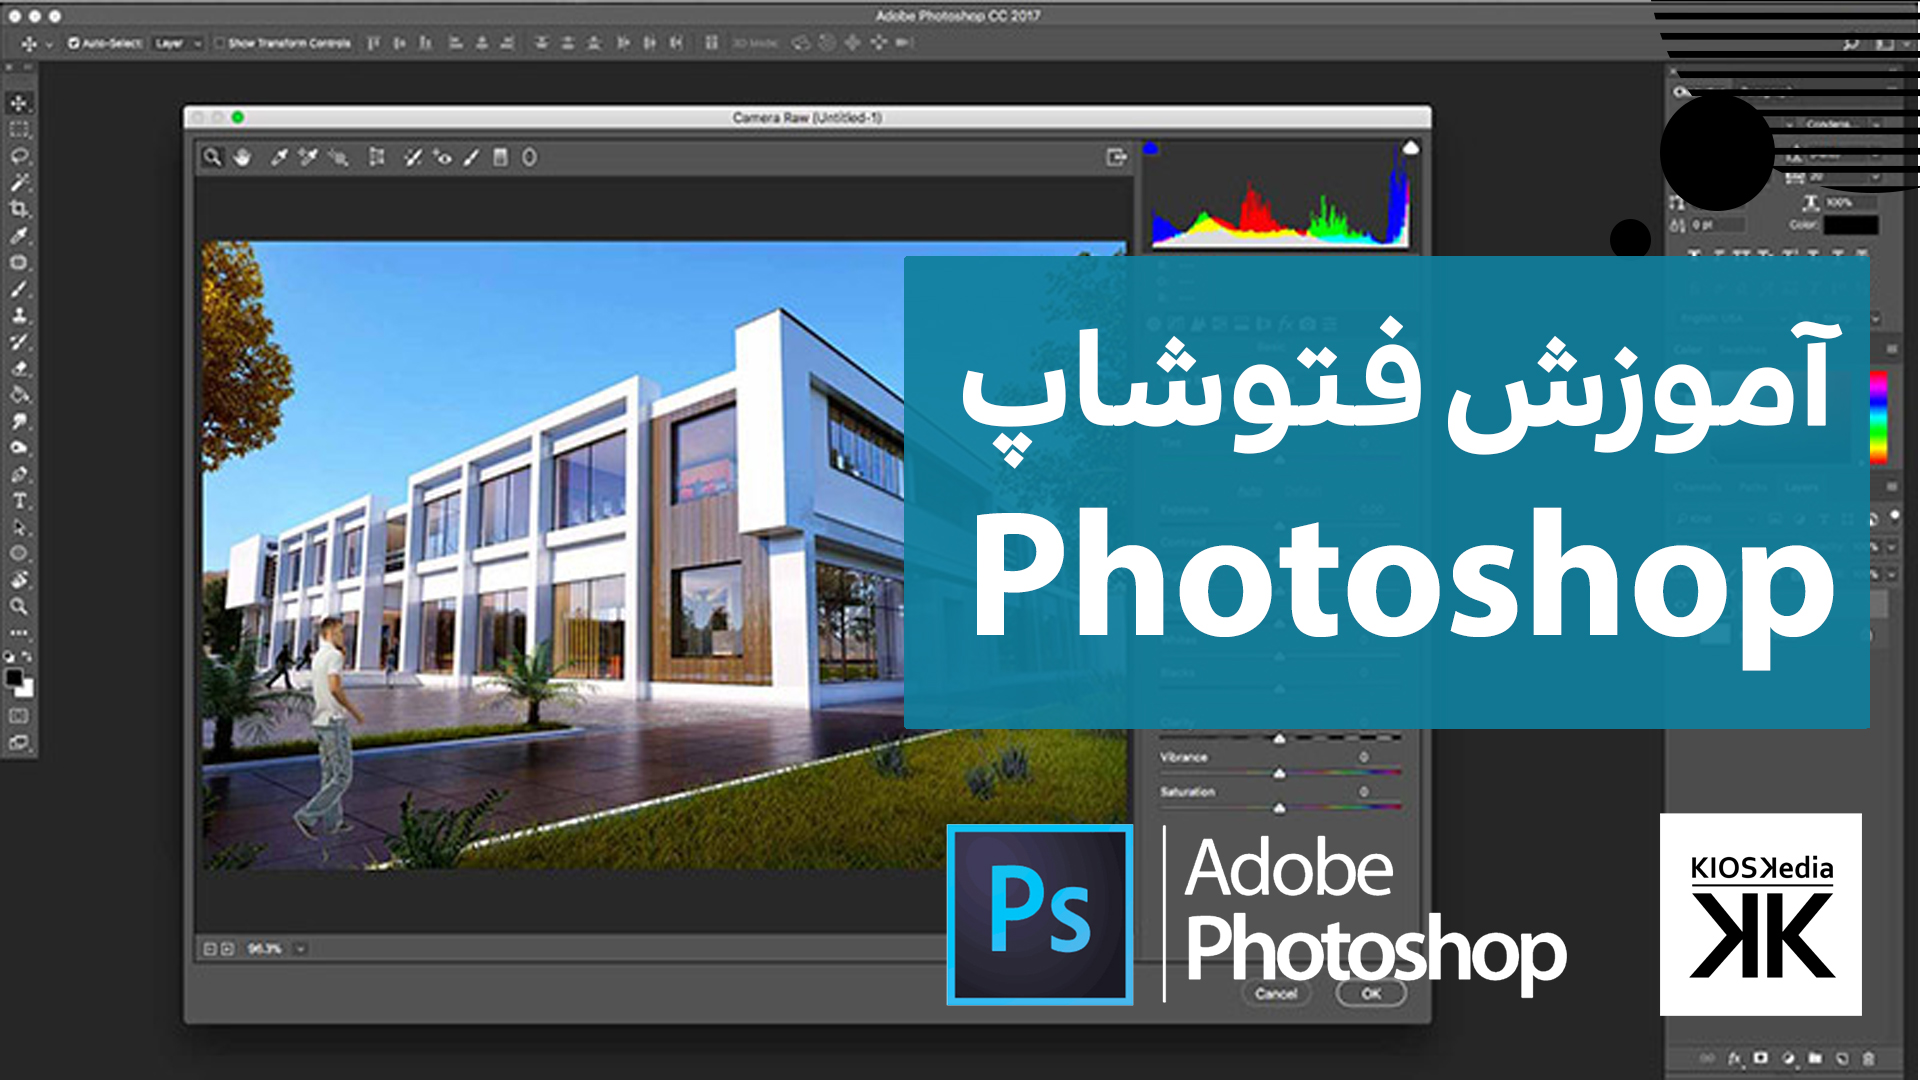Select the Rectangular Marquee tool

(x=19, y=130)
